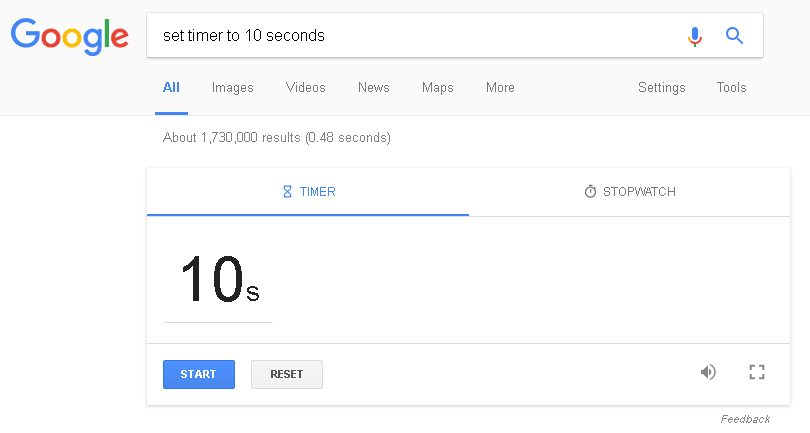Click the stopwatch clock icon
This screenshot has height=433, width=810.
click(x=590, y=191)
